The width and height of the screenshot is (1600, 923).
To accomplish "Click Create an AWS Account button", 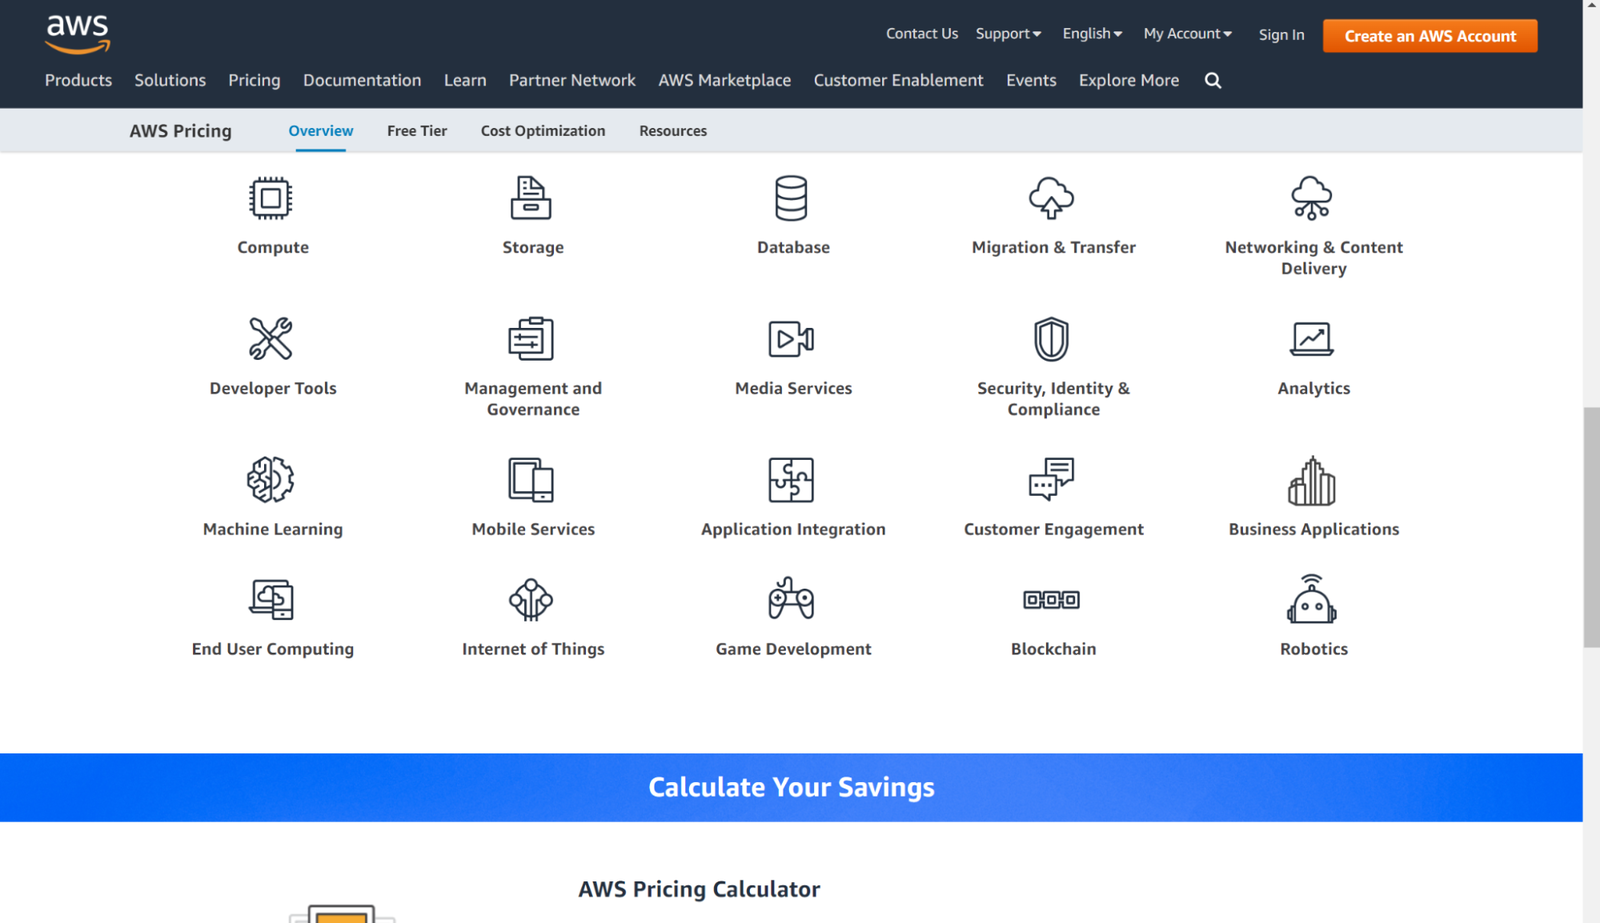I will coord(1430,36).
